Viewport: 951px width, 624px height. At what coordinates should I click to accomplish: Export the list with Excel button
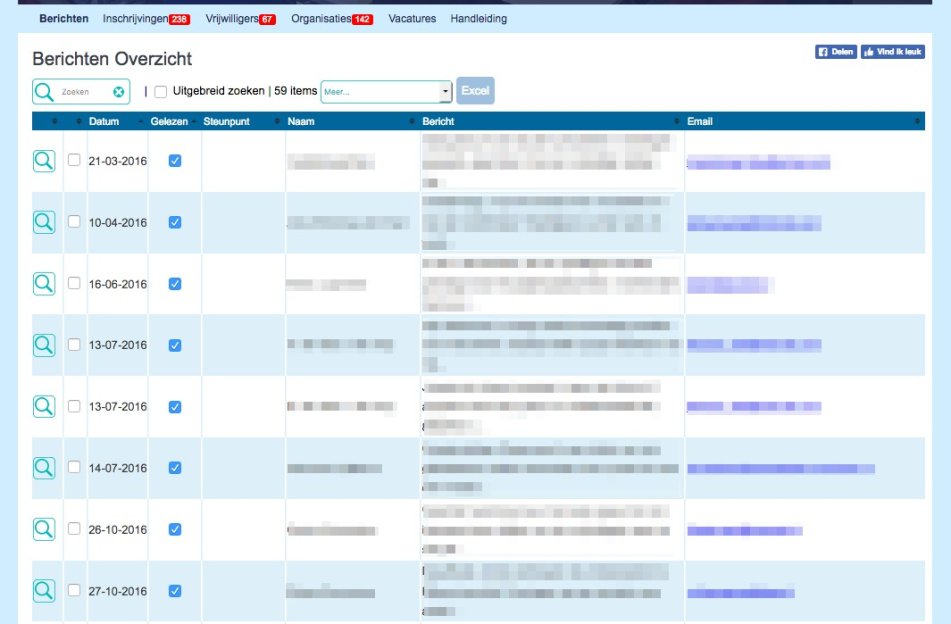(x=475, y=91)
